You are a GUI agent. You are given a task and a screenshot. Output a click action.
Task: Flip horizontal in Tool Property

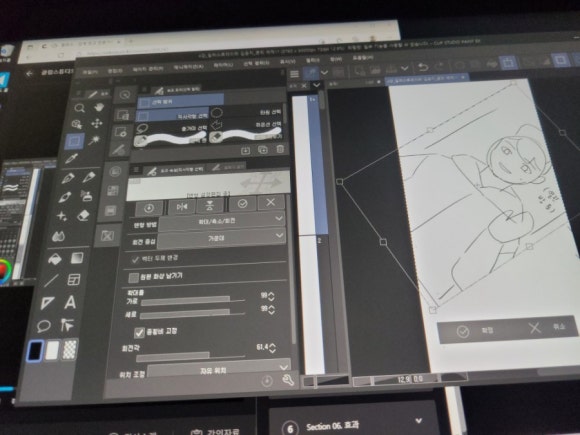[182, 207]
